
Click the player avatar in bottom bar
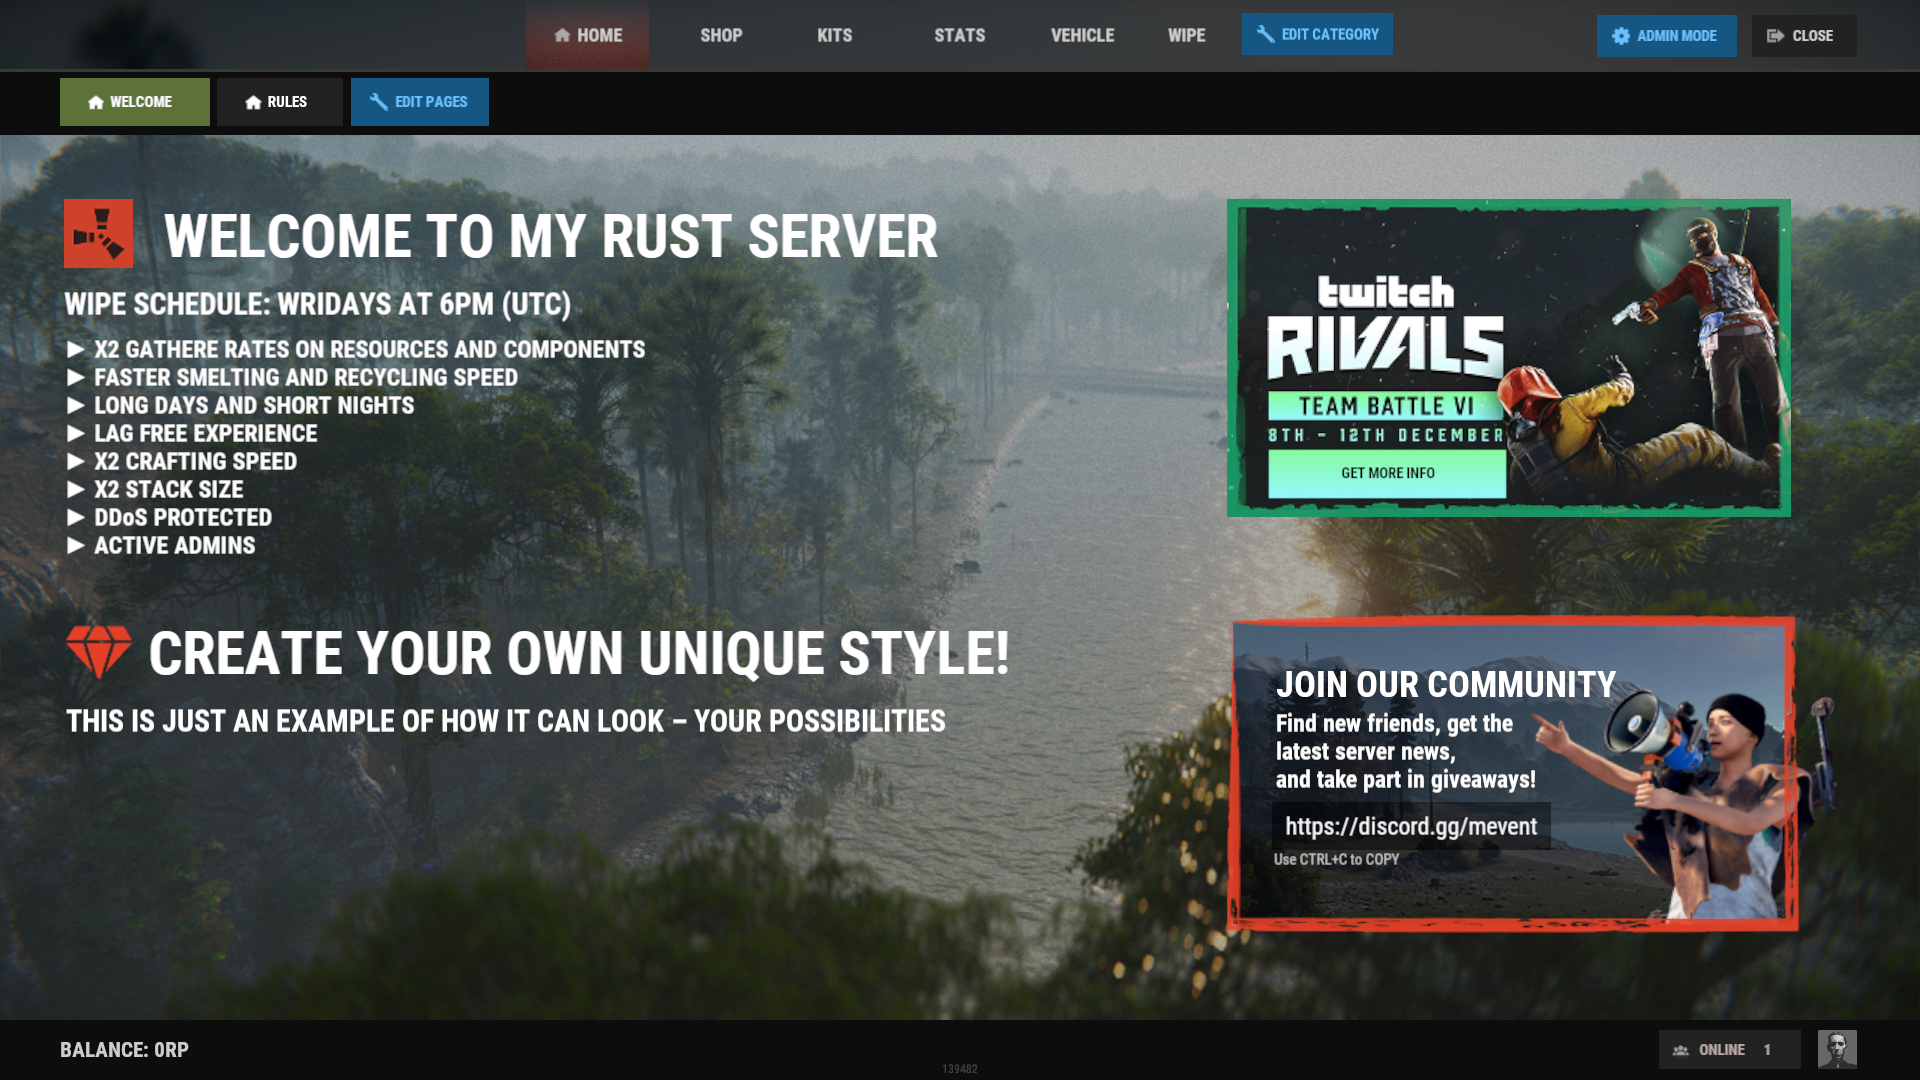1836,1049
